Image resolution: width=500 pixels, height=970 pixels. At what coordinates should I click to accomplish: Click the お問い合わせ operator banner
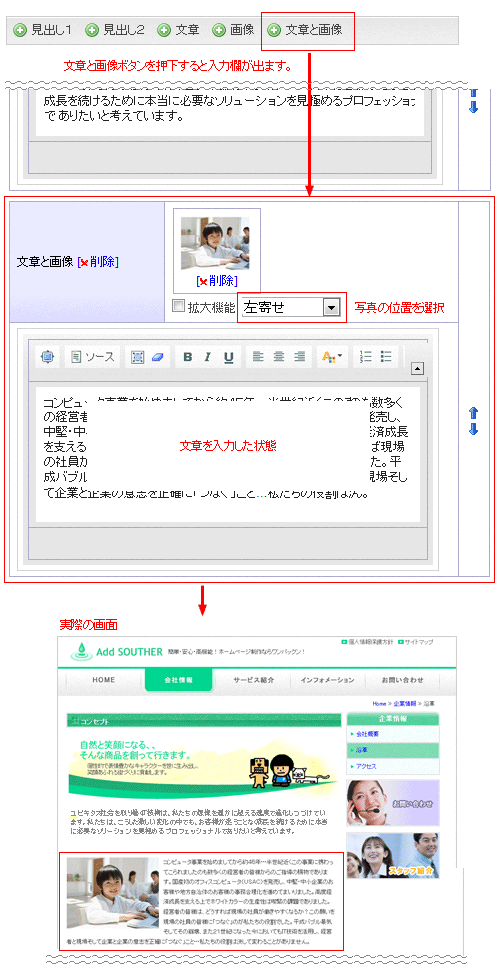pos(392,803)
